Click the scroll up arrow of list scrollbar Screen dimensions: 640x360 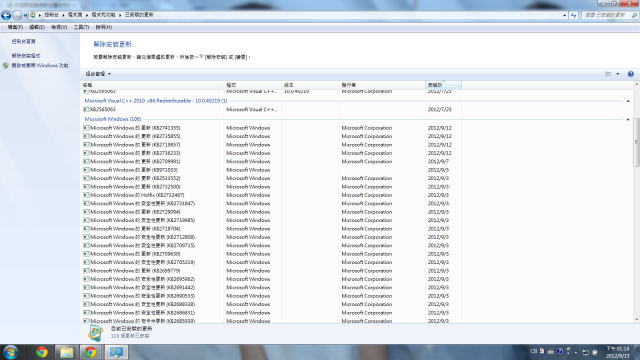636,84
